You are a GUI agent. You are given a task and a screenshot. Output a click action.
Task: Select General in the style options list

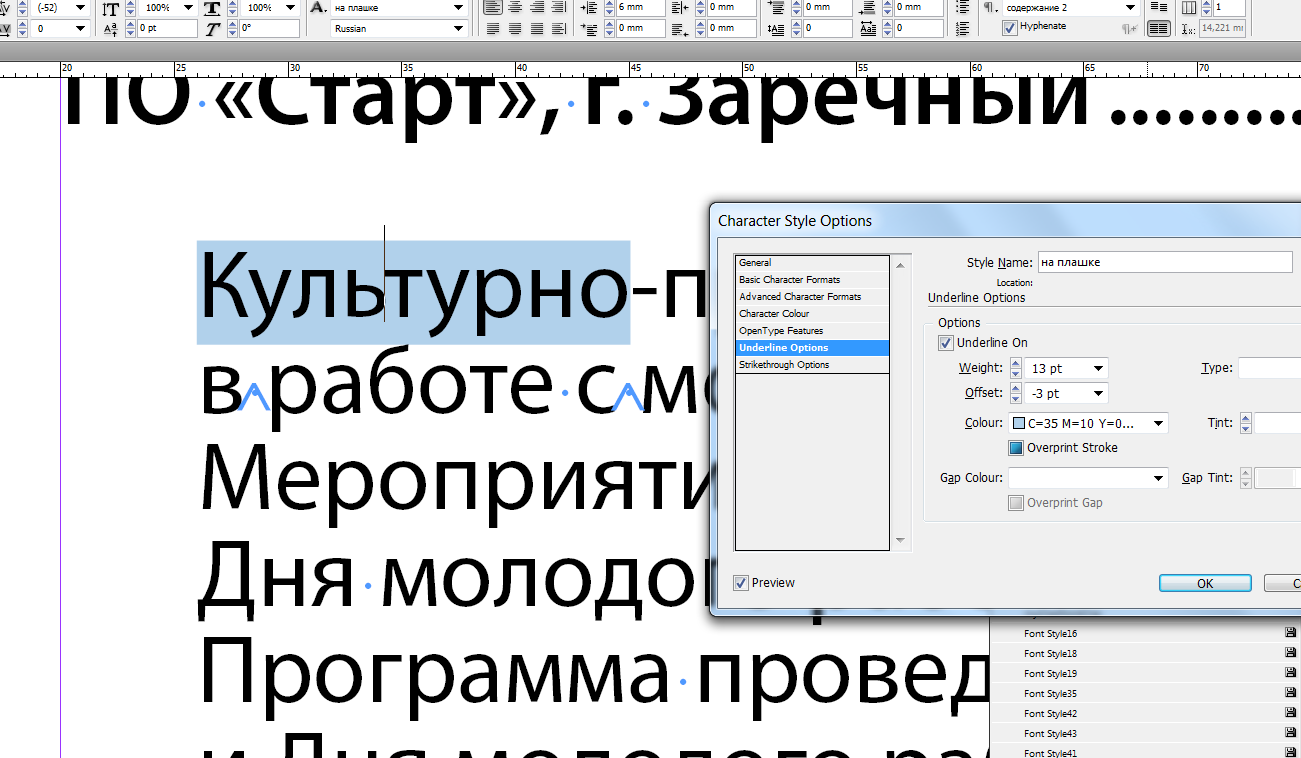coord(812,263)
